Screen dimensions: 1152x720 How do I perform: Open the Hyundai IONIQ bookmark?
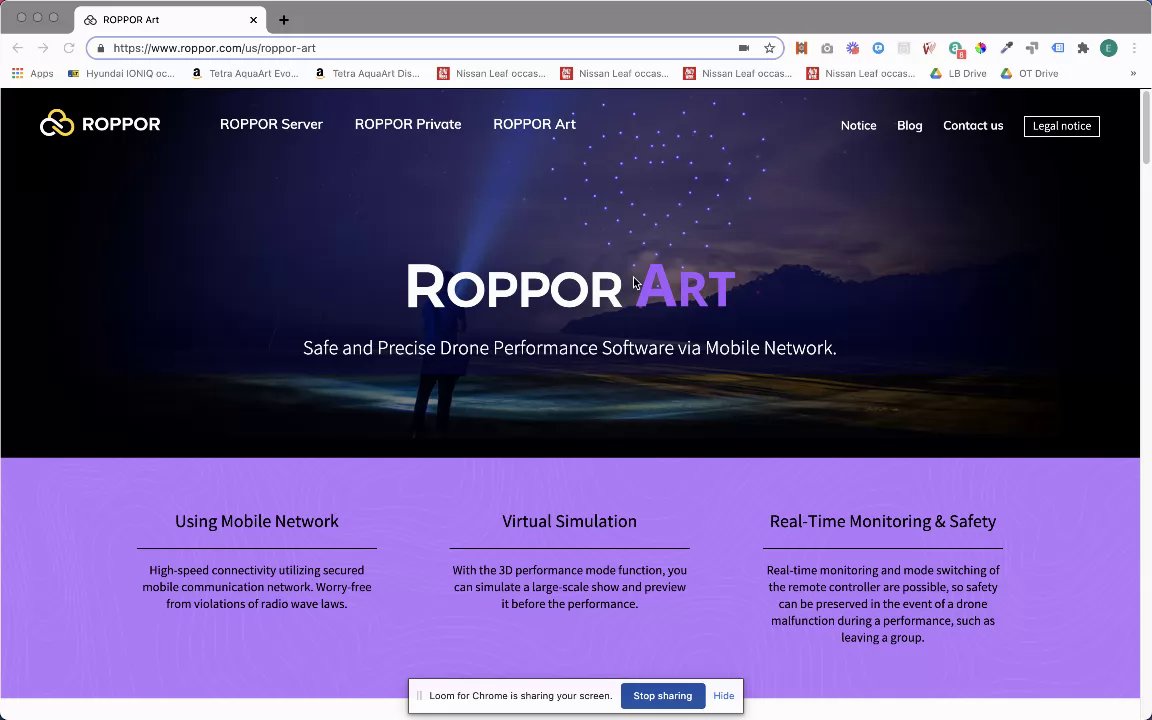pos(121,73)
